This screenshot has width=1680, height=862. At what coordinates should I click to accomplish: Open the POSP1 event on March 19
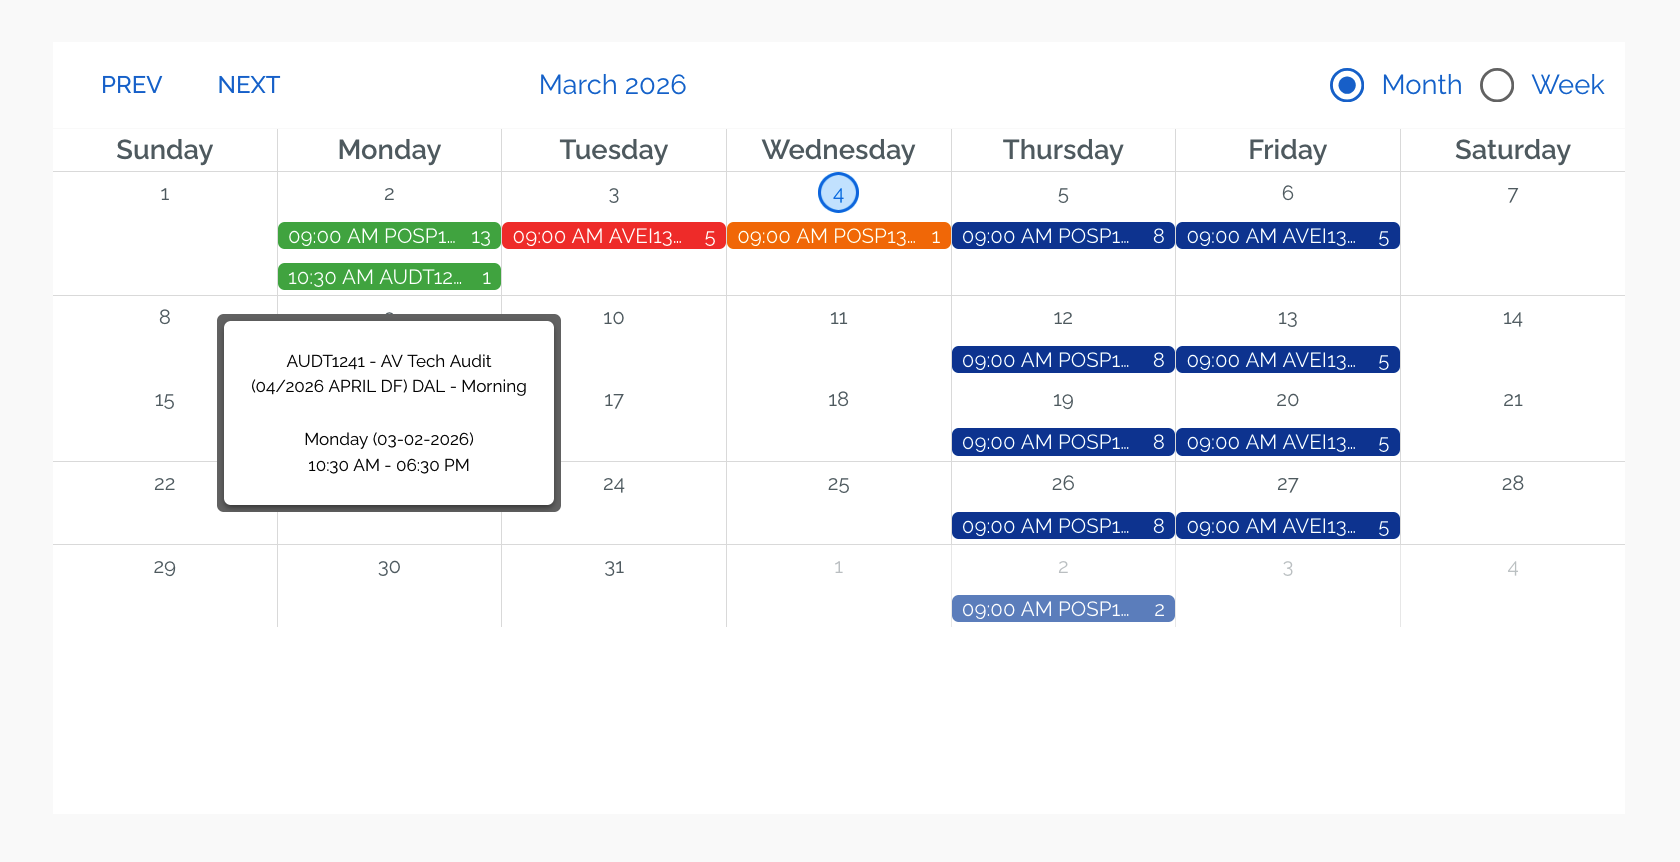pyautogui.click(x=1063, y=441)
